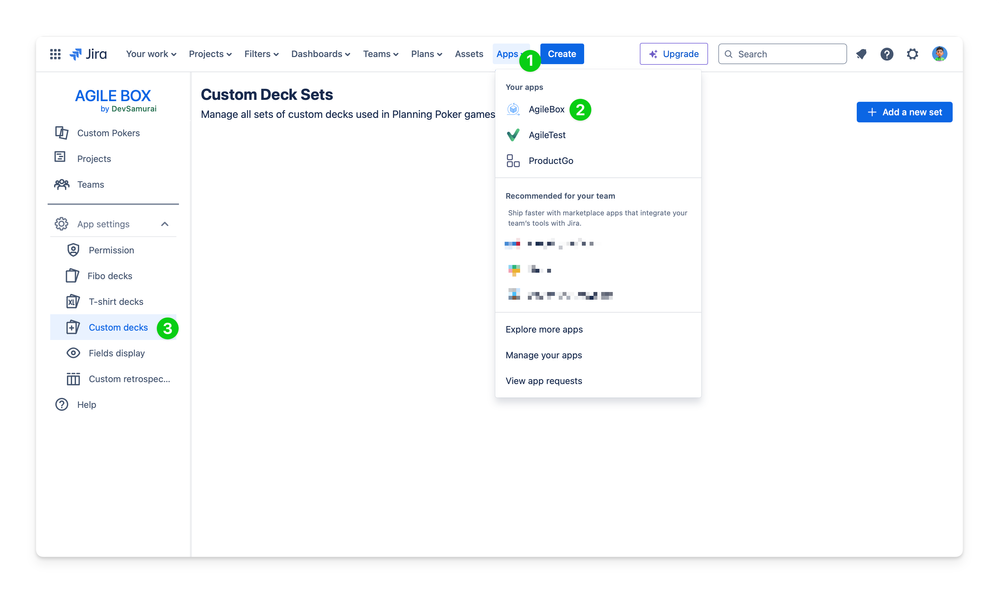999x593 pixels.
Task: Open the Plans dropdown
Action: (x=426, y=54)
